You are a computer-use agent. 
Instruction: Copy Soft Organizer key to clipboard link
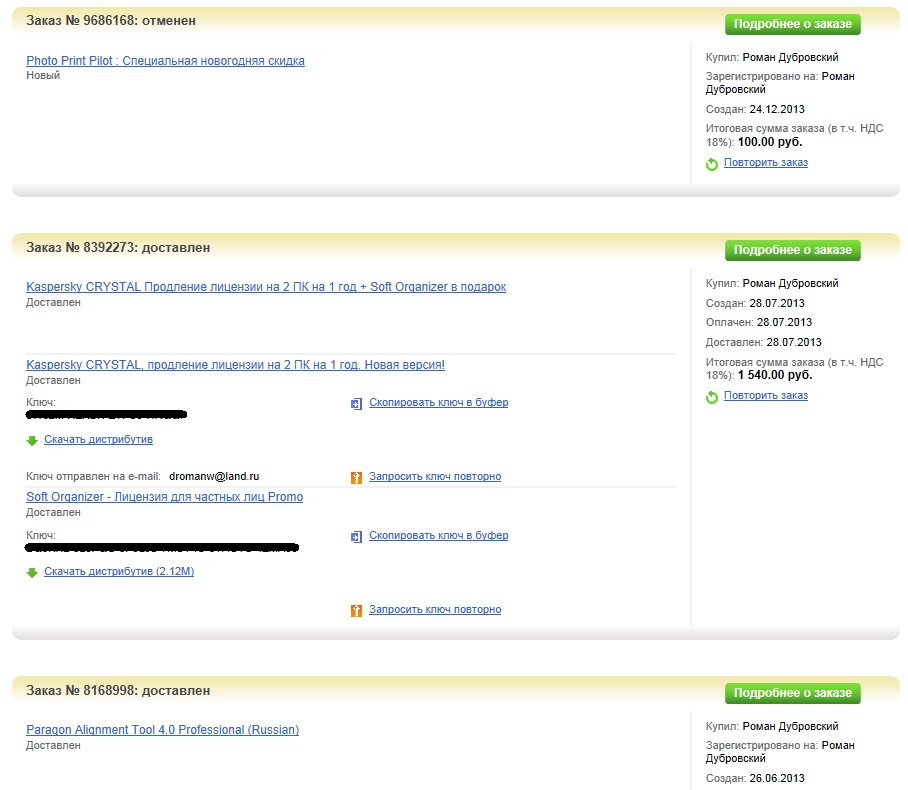click(x=438, y=536)
